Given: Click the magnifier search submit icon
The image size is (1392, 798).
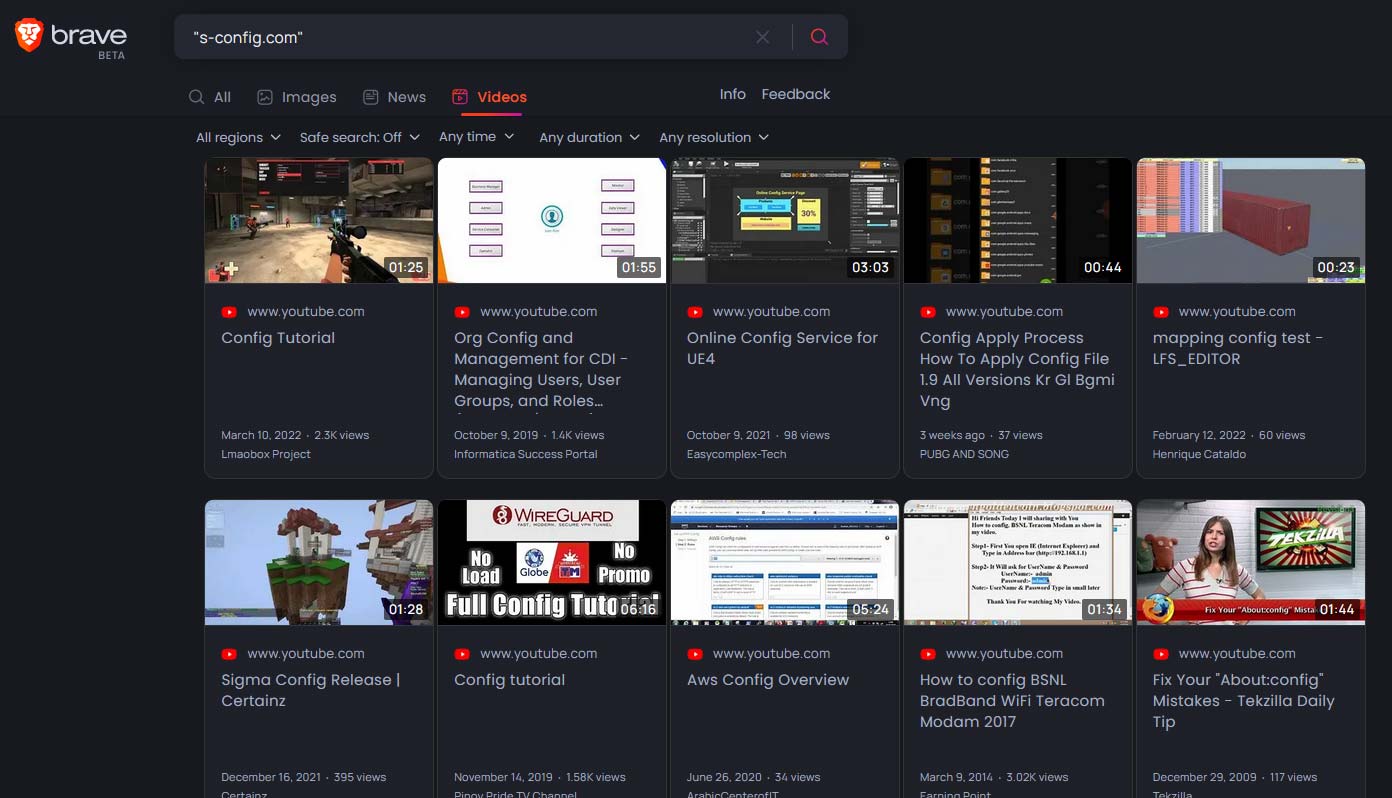Looking at the screenshot, I should [x=819, y=37].
